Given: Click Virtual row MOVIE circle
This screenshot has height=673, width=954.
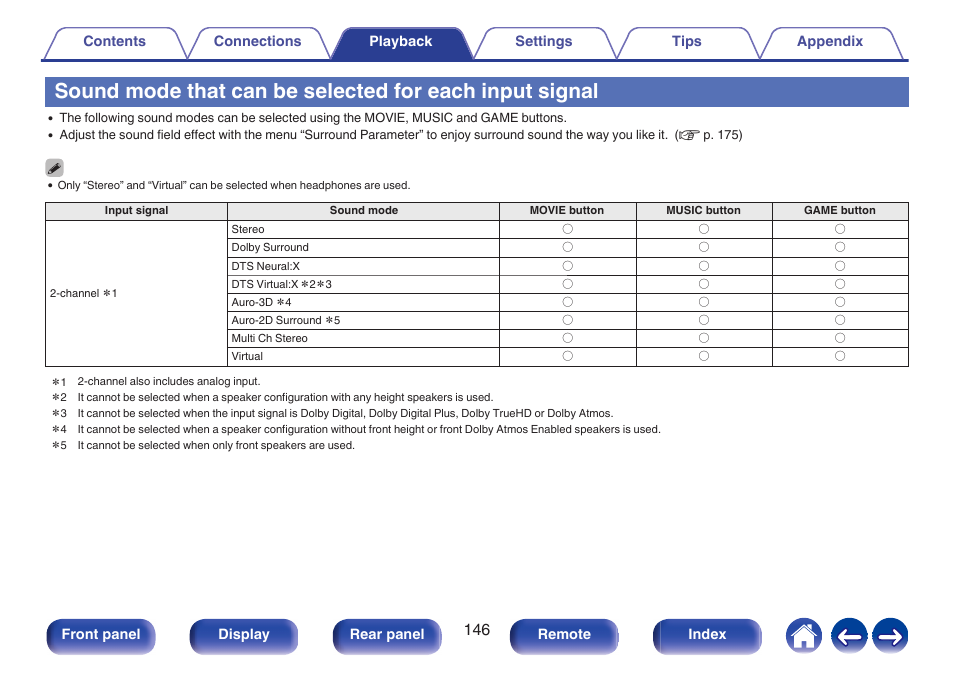Looking at the screenshot, I should click(568, 356).
